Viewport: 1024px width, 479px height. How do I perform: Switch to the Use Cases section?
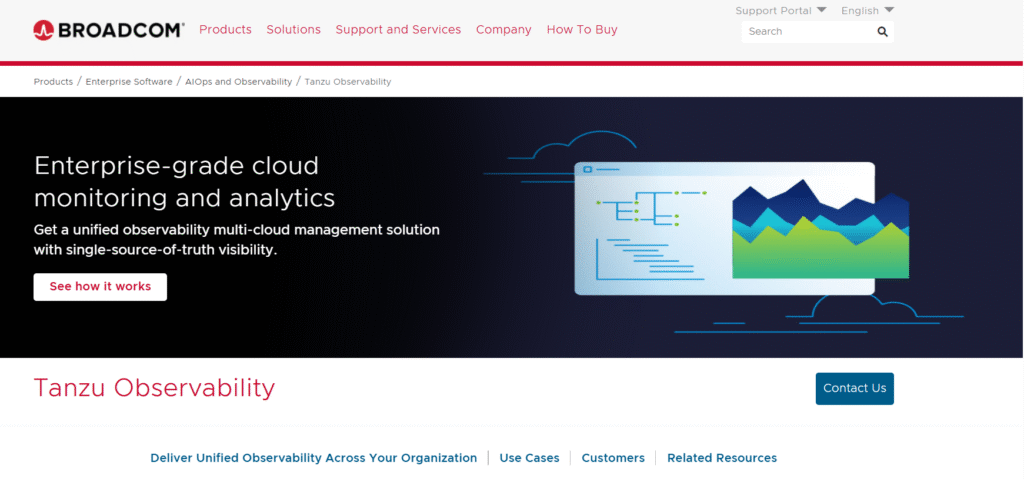[529, 458]
